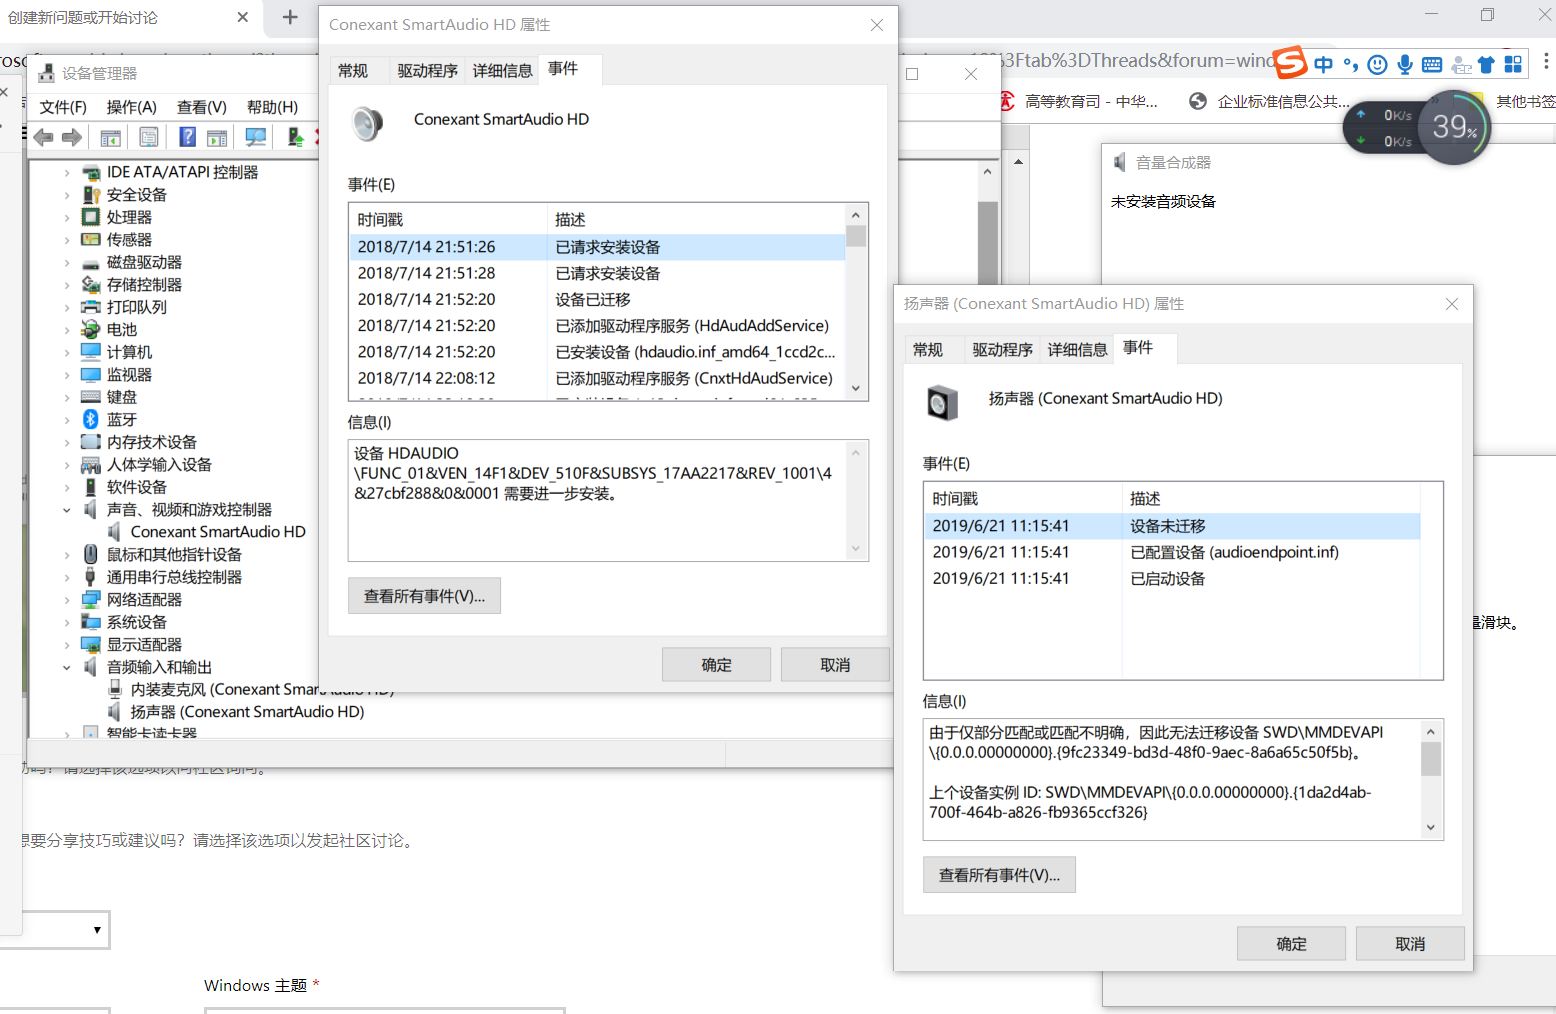This screenshot has width=1556, height=1014.
Task: Open the Sogou soft keyboard icon
Action: [1432, 65]
